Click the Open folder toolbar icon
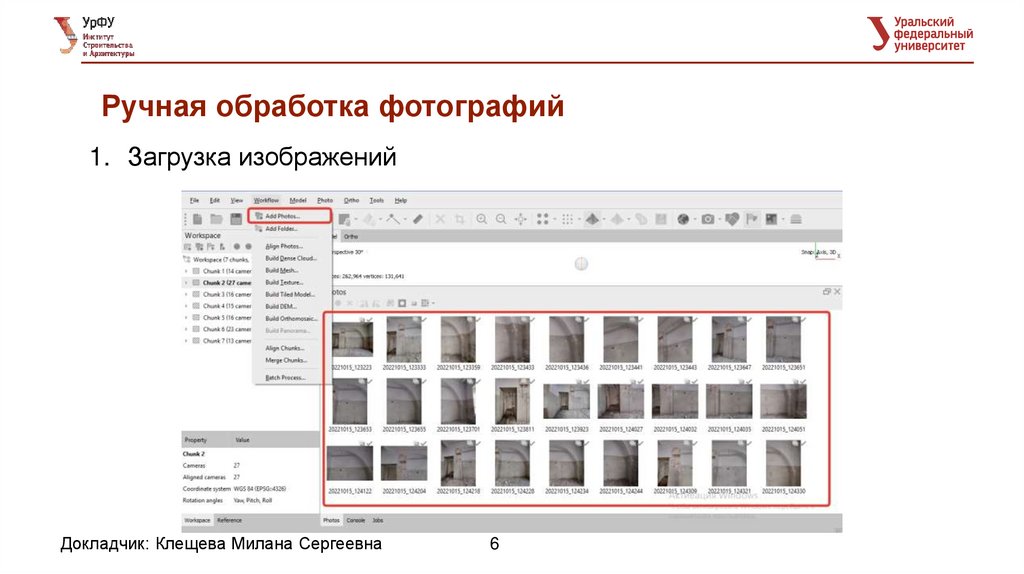 (x=216, y=219)
